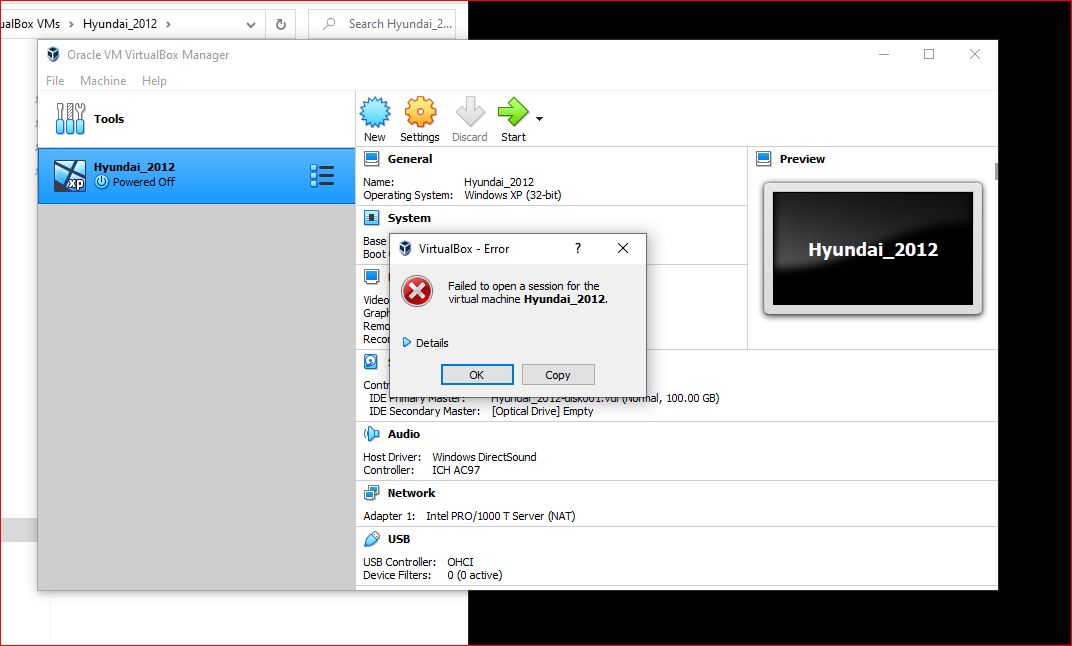Click Hyundai_2012 in the Explorer breadcrumb path
This screenshot has width=1072, height=646.
pyautogui.click(x=120, y=24)
